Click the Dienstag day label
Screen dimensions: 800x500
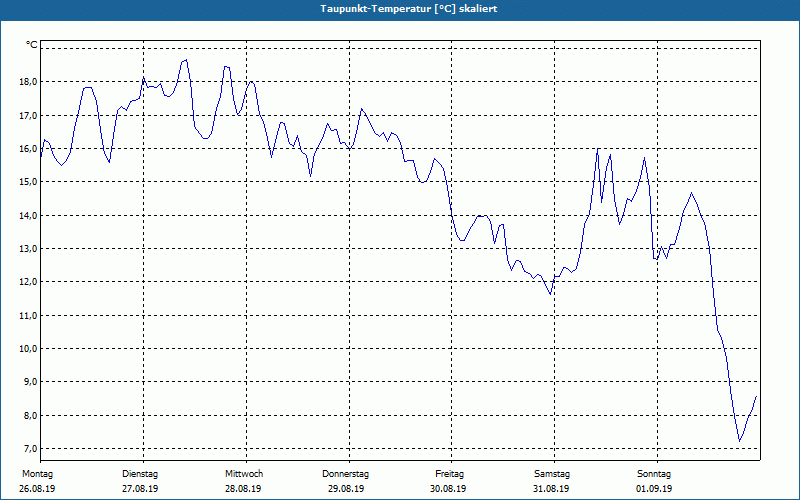140,474
